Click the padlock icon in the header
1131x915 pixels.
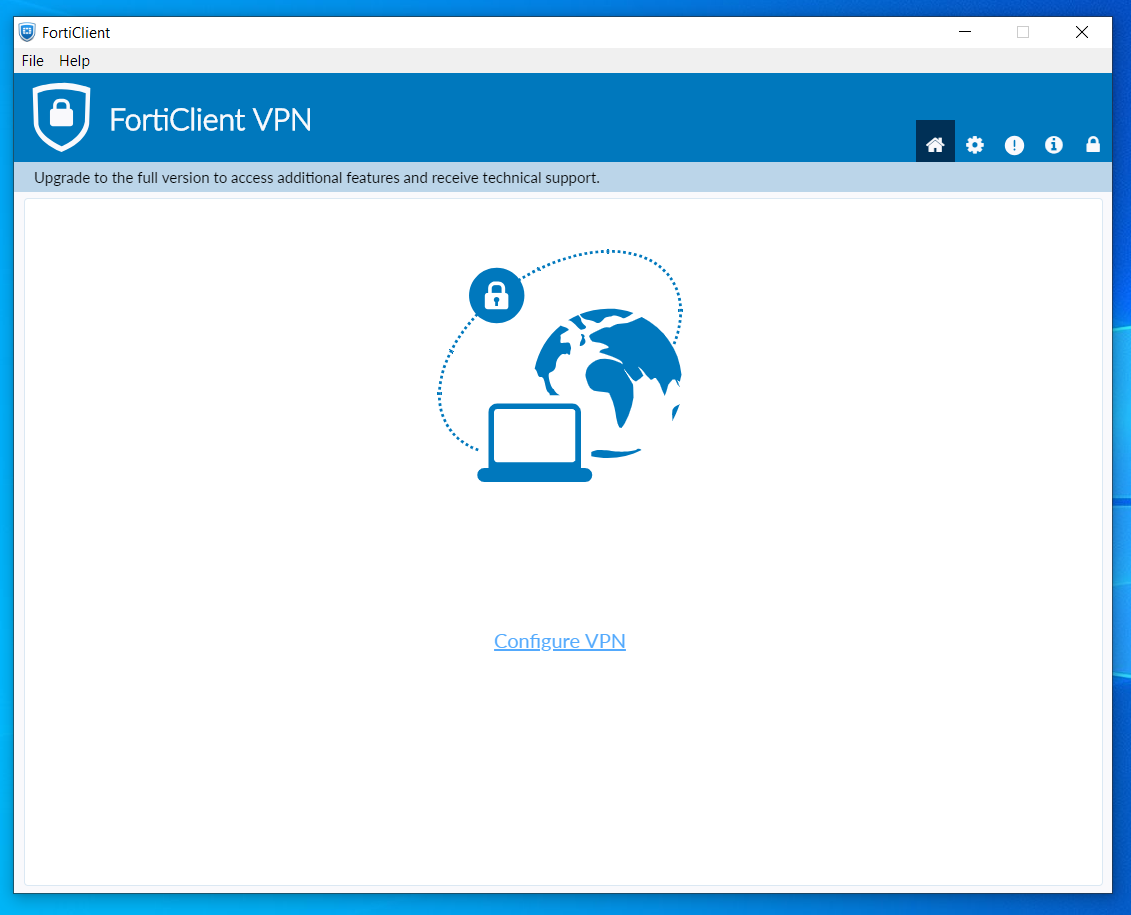point(1093,144)
